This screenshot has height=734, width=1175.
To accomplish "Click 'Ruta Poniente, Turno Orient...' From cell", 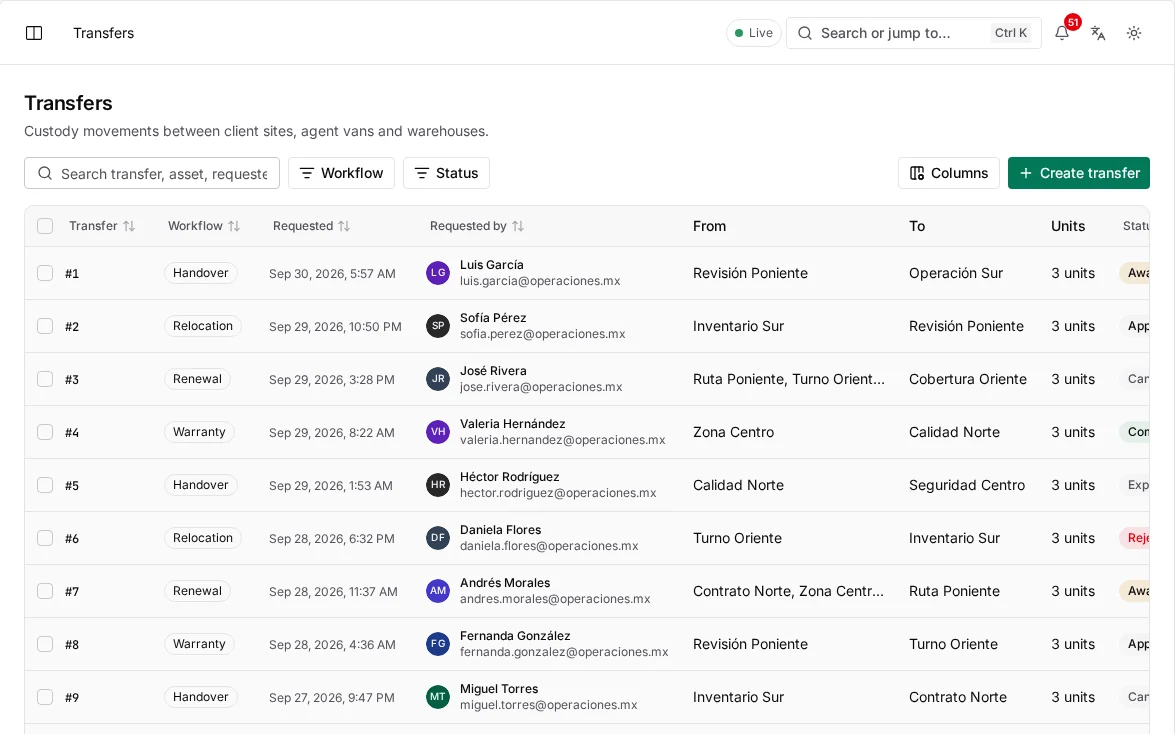I will click(x=788, y=379).
